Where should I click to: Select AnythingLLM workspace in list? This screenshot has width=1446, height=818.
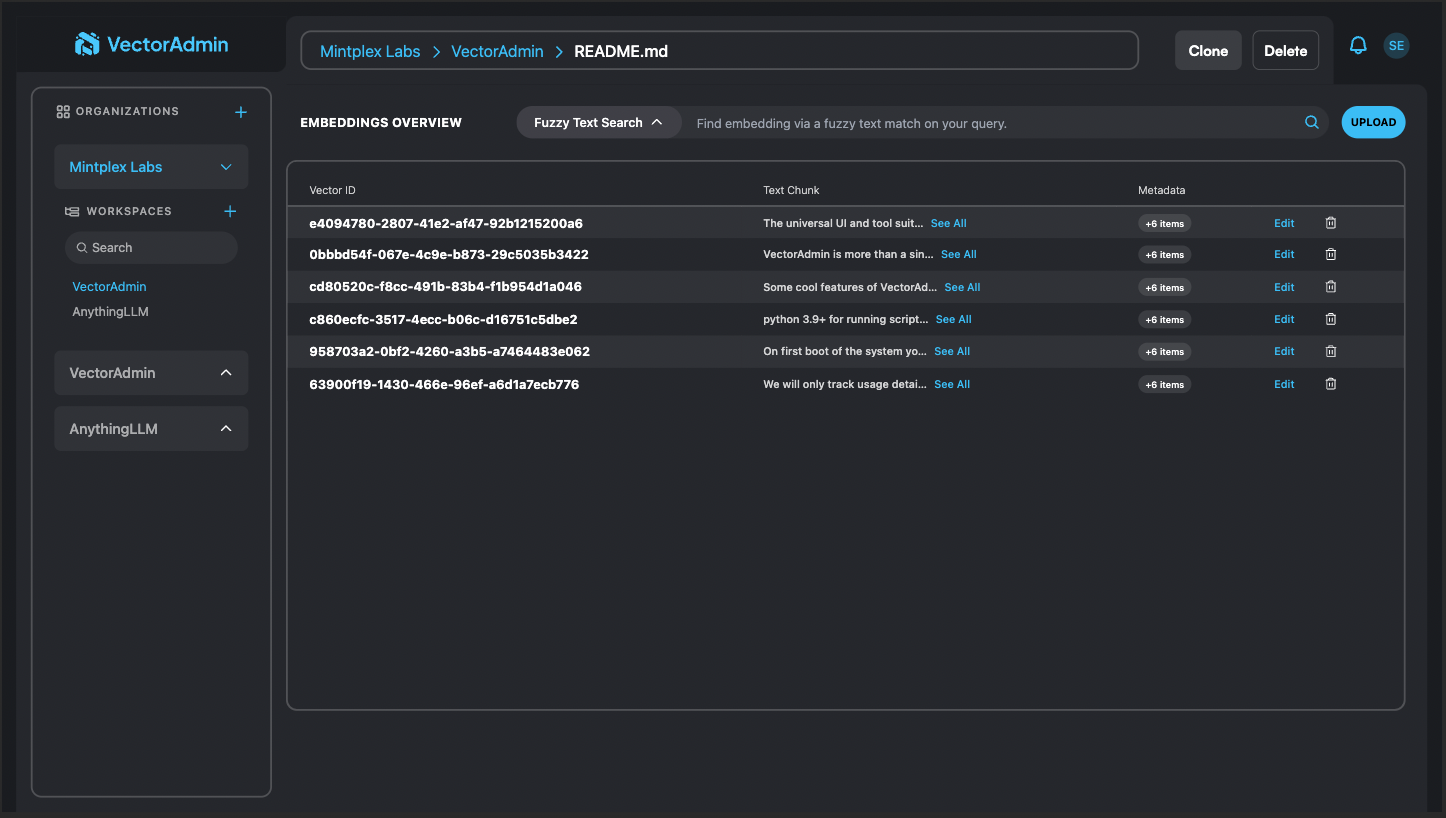coord(110,312)
